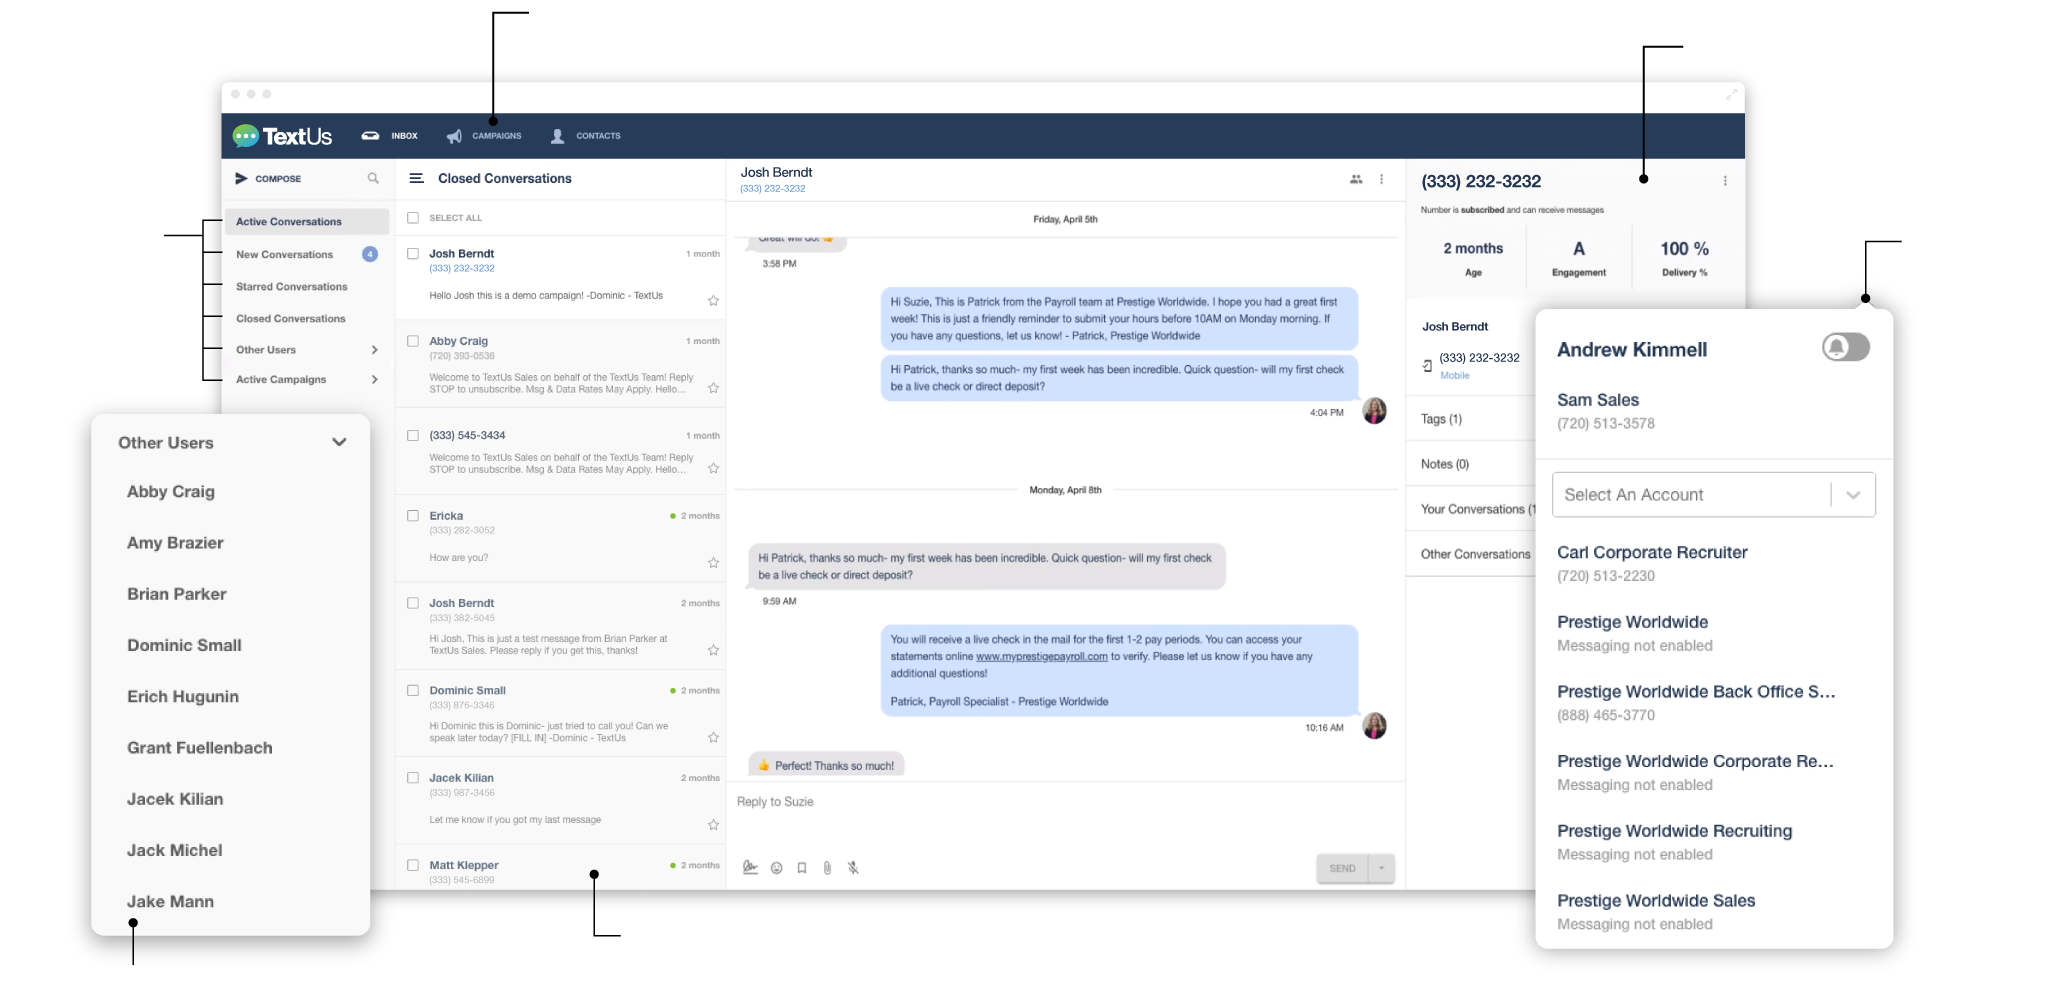Viewport: 2053px width, 994px height.
Task: Click the TextUs logo
Action: pos(282,136)
